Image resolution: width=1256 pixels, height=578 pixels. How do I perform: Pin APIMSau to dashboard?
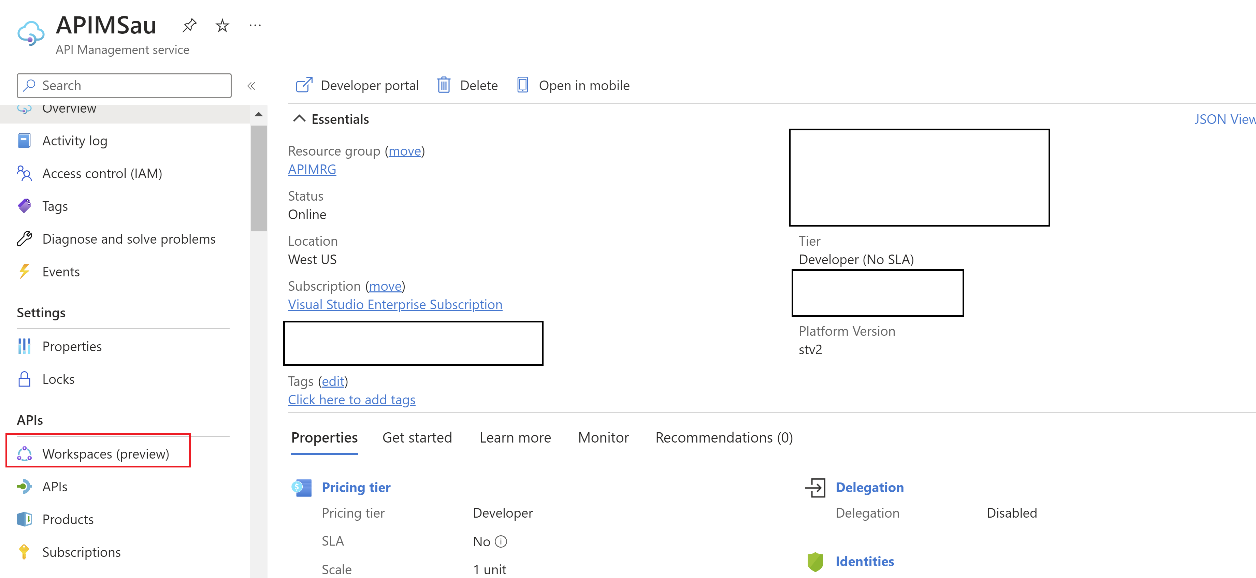[189, 25]
